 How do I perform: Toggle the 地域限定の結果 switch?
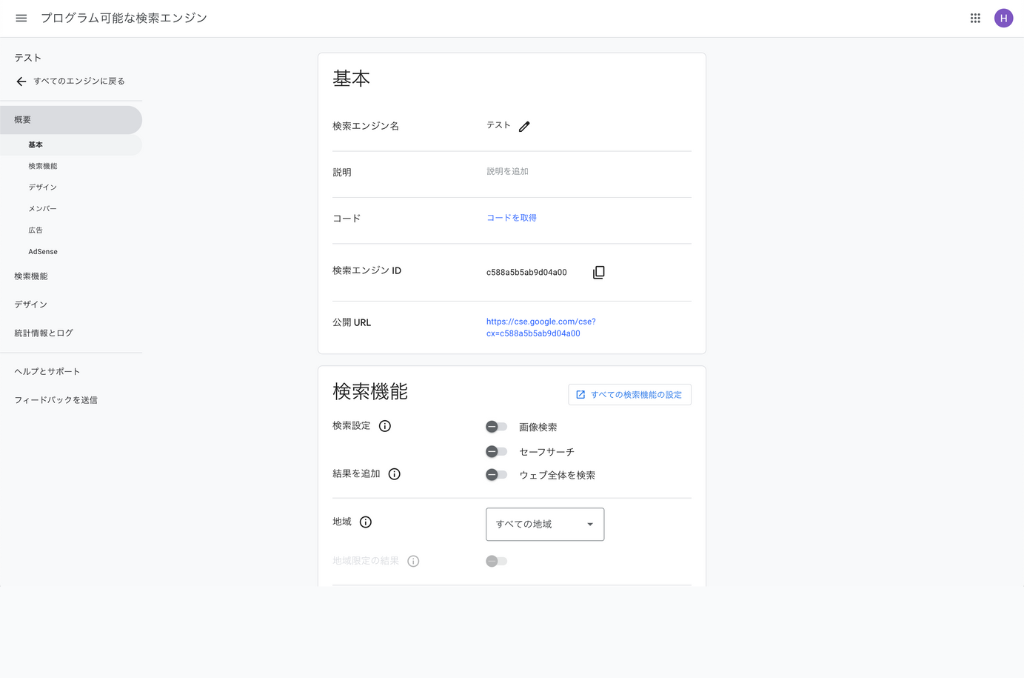click(x=496, y=561)
